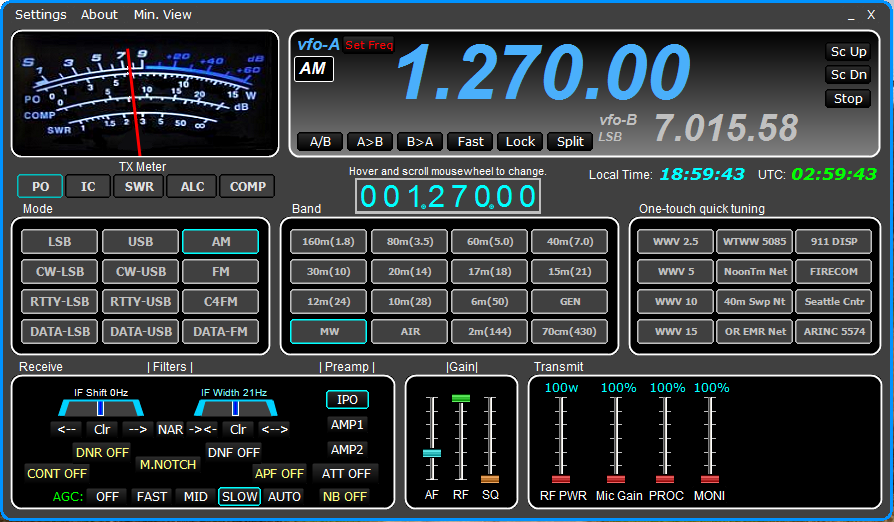Open the About menu
The height and width of the screenshot is (522, 894).
[x=99, y=15]
